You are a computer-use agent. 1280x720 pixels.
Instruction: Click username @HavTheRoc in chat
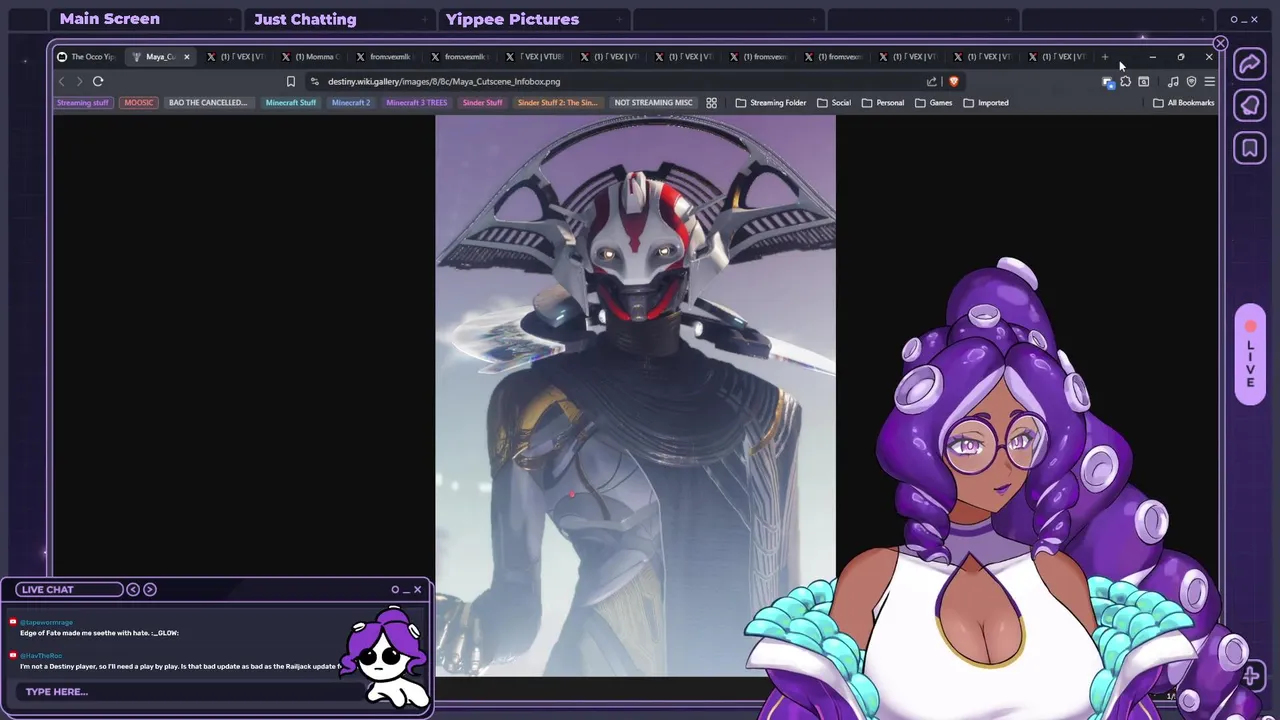pyautogui.click(x=41, y=656)
